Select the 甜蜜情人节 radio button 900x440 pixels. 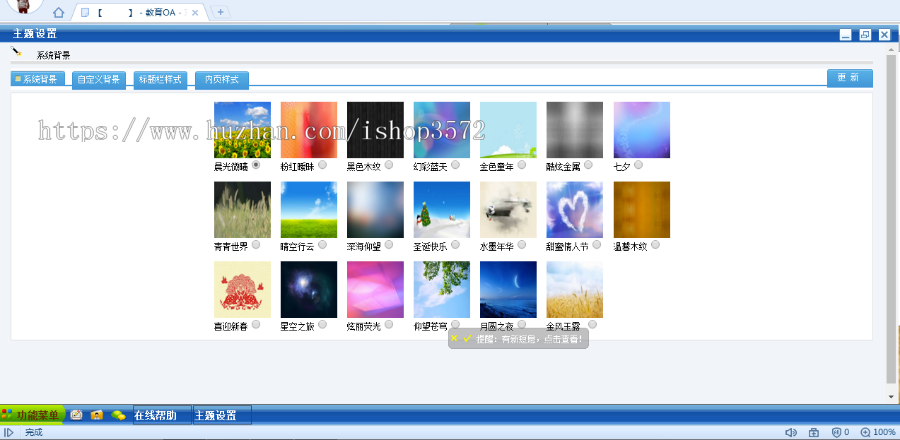click(596, 244)
